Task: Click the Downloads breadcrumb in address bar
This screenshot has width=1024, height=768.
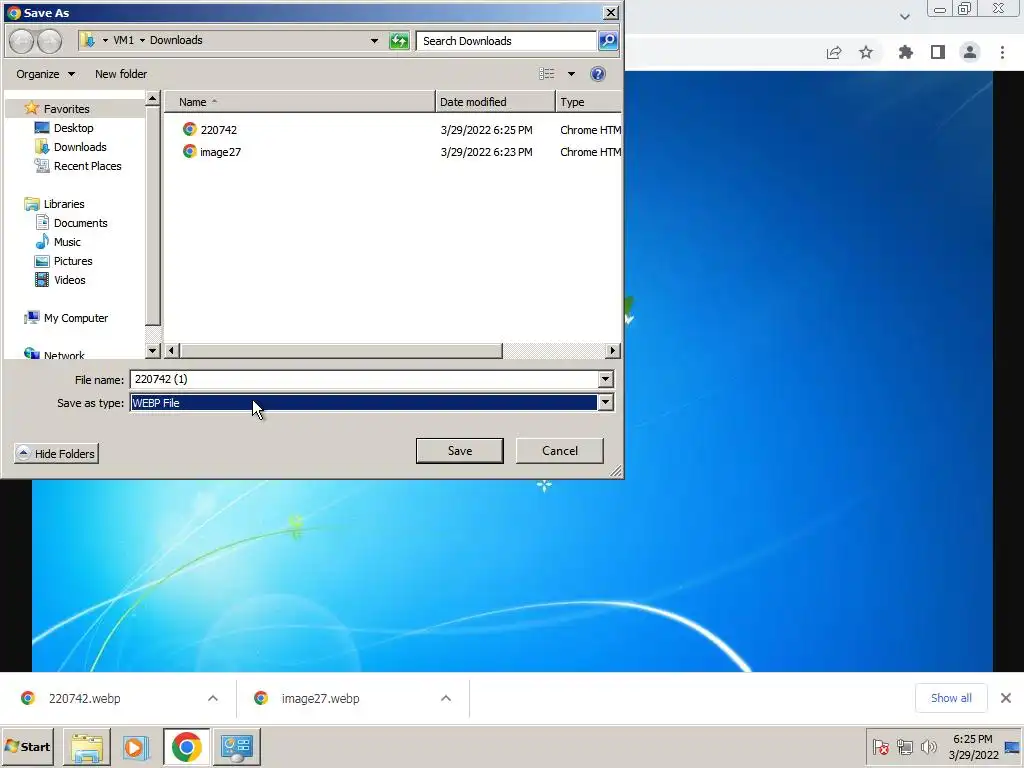Action: 176,40
